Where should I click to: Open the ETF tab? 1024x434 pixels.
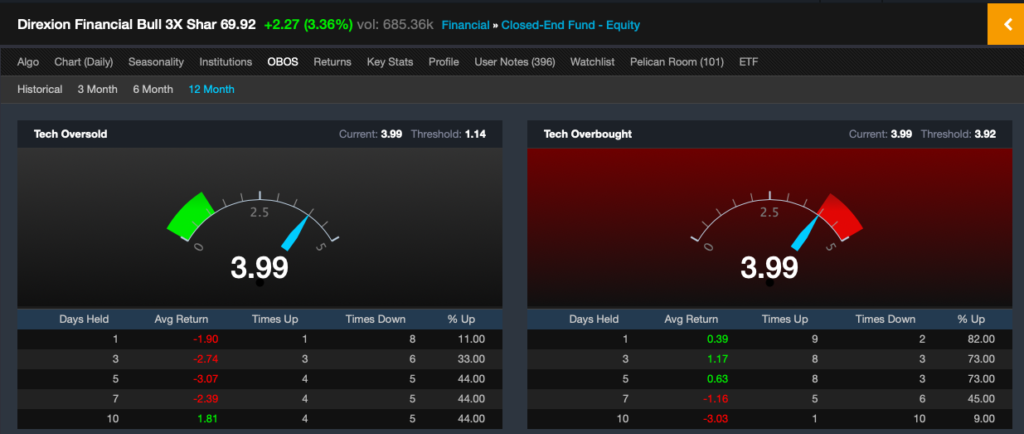[x=748, y=62]
